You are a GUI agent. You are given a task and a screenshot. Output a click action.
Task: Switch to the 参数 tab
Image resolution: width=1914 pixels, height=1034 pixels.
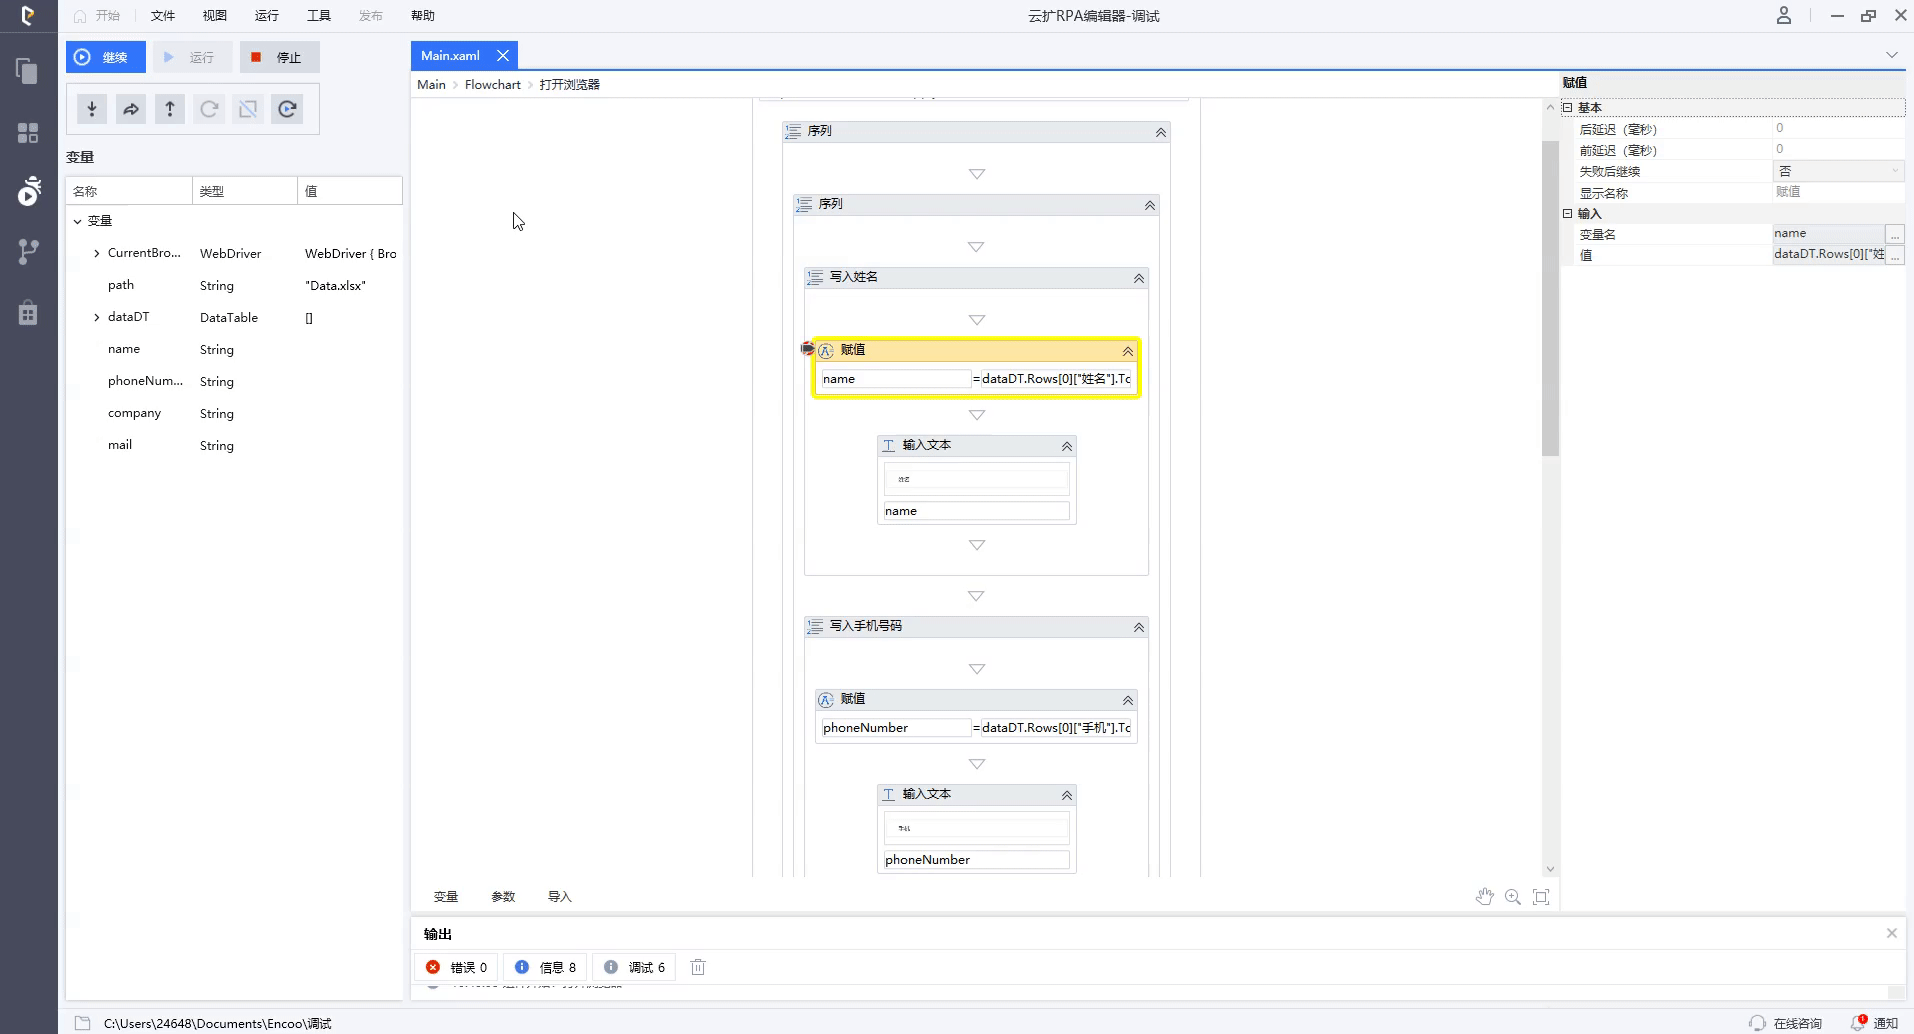pos(503,897)
